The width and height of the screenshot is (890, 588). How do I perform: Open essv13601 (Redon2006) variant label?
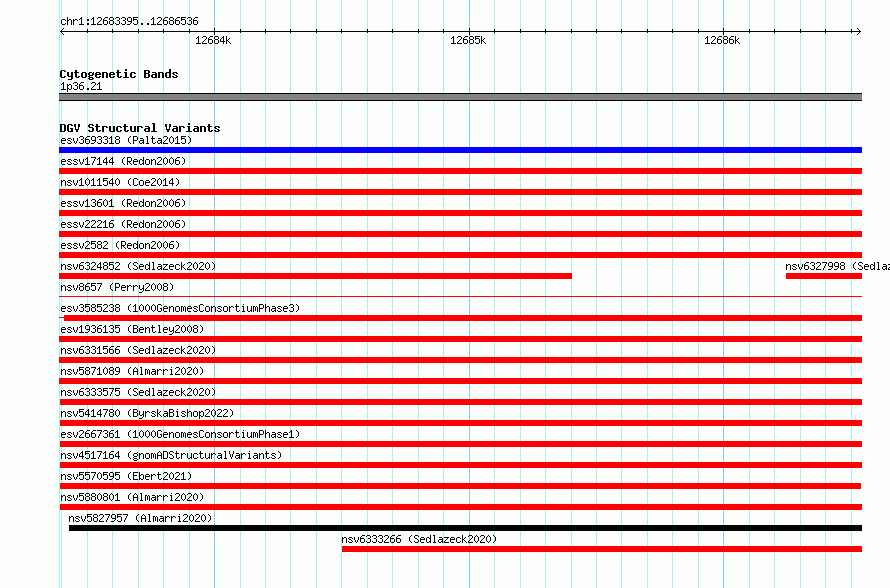123,203
